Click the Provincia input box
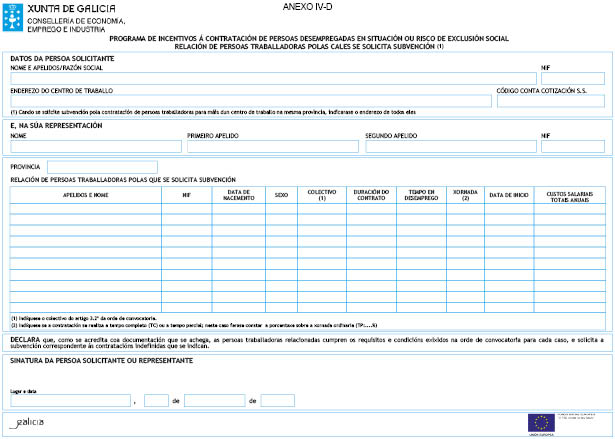Viewport: 615px width, 439px height. (x=102, y=166)
